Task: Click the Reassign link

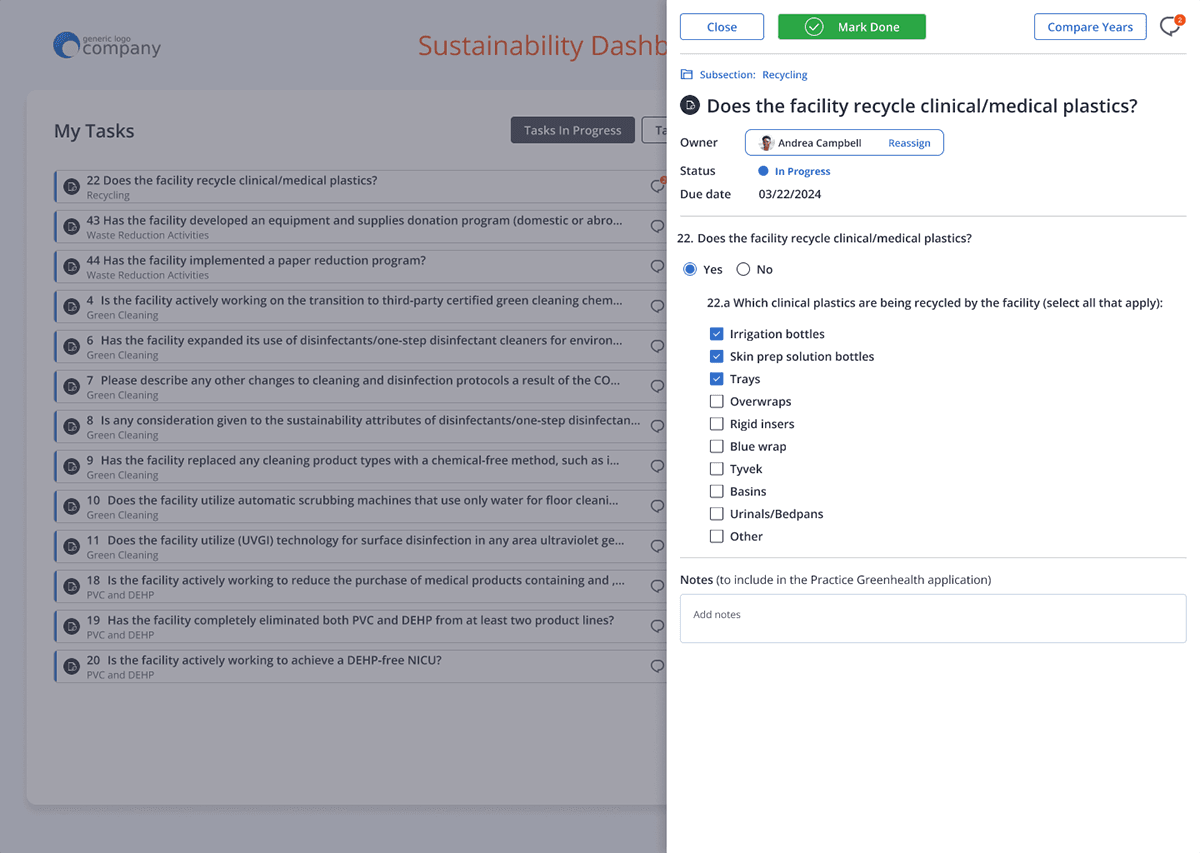Action: [x=909, y=143]
